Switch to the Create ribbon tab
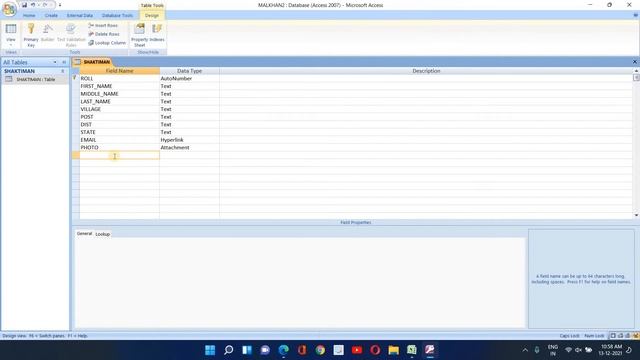The height and width of the screenshot is (360, 640). coord(51,16)
